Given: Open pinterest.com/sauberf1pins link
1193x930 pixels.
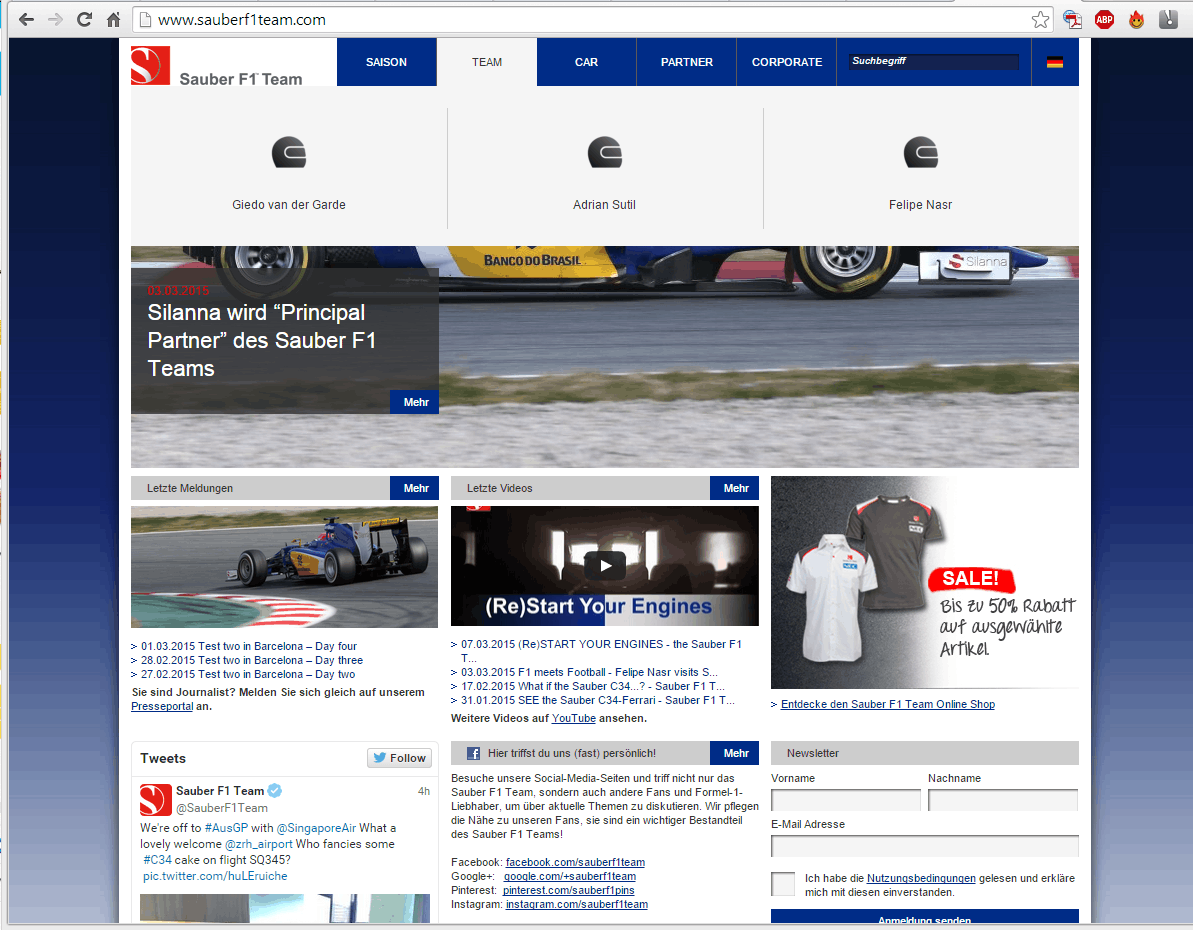Looking at the screenshot, I should [x=568, y=890].
